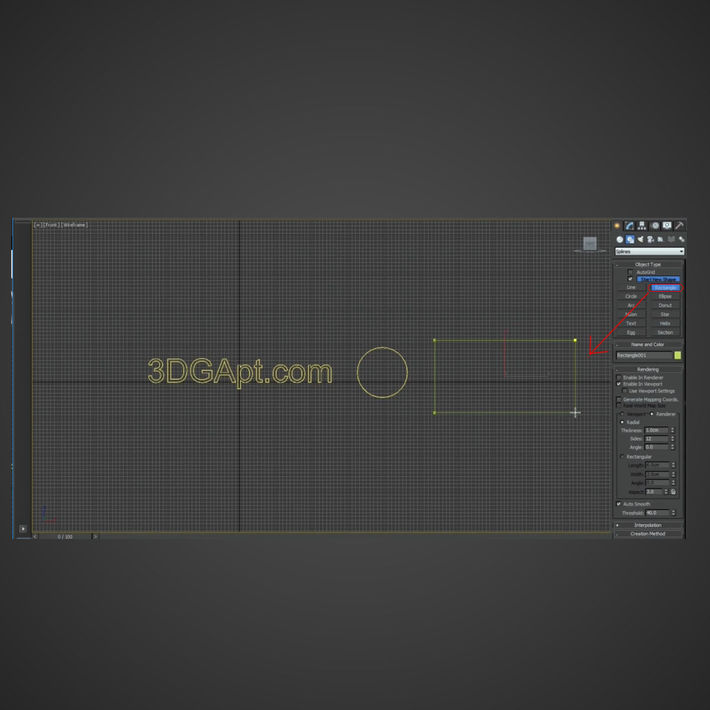Image resolution: width=710 pixels, height=710 pixels.
Task: Click the Star spline button
Action: point(665,314)
